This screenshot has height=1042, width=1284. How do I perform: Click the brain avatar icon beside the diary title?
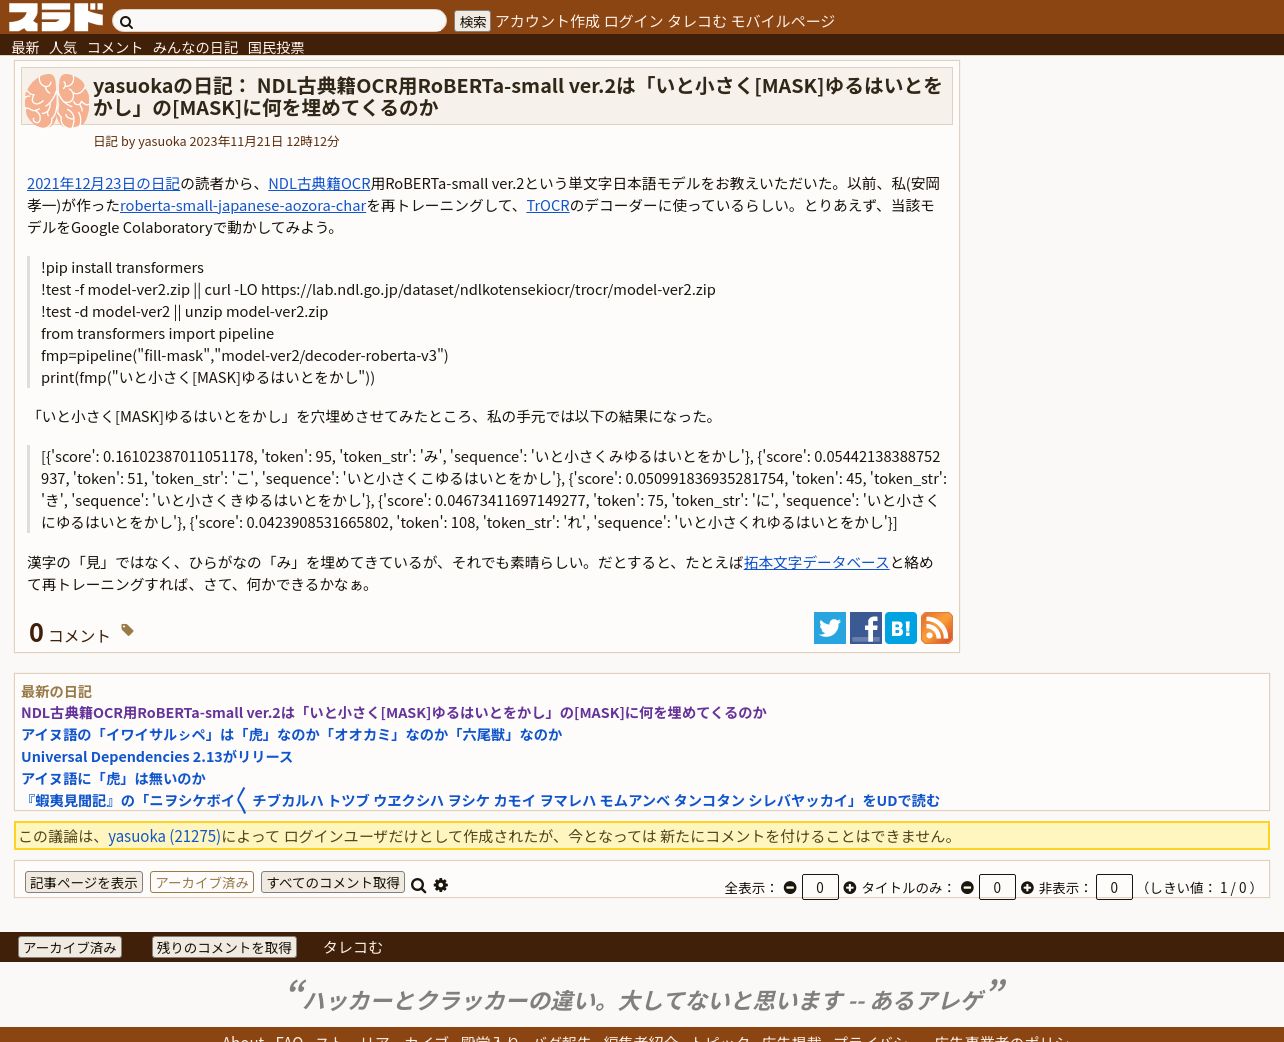click(57, 100)
